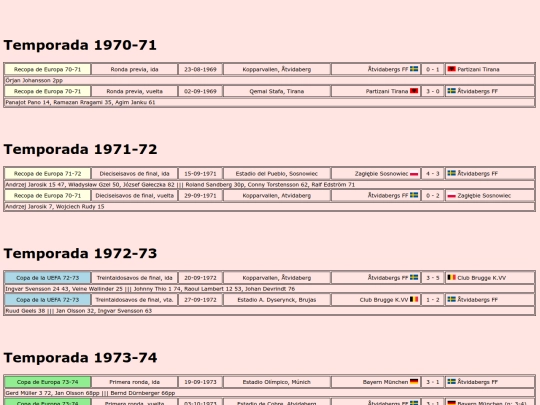Click the 'Ronda previa, ida' cell

click(134, 69)
